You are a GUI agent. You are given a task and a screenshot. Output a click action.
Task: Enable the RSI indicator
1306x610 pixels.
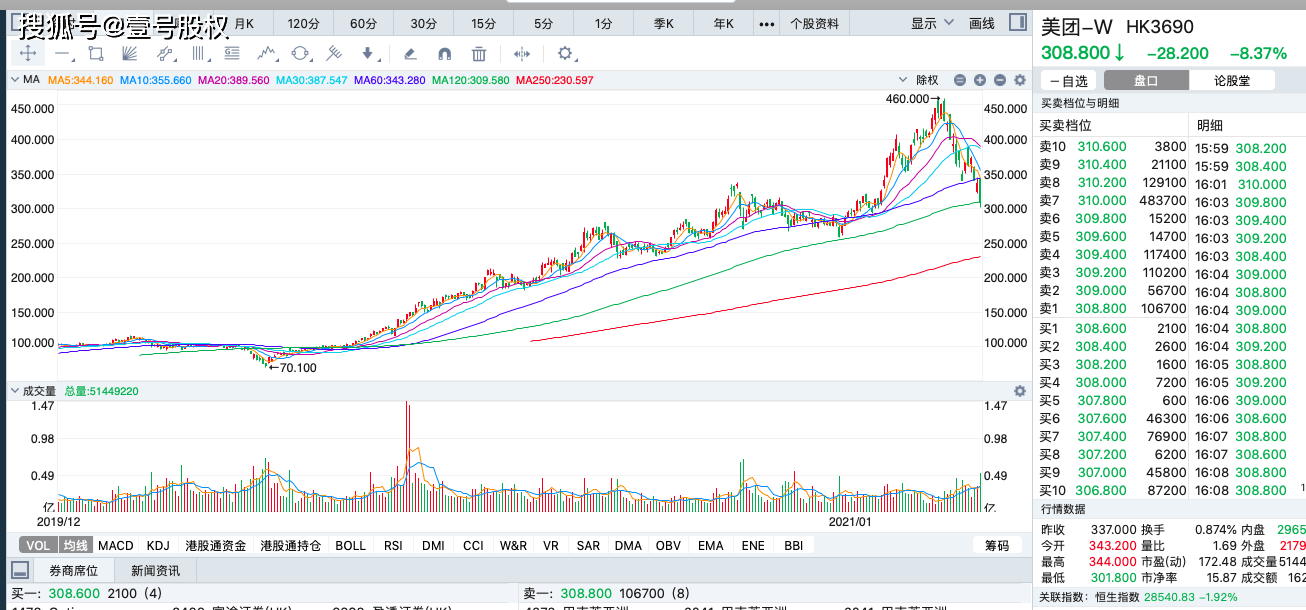393,545
